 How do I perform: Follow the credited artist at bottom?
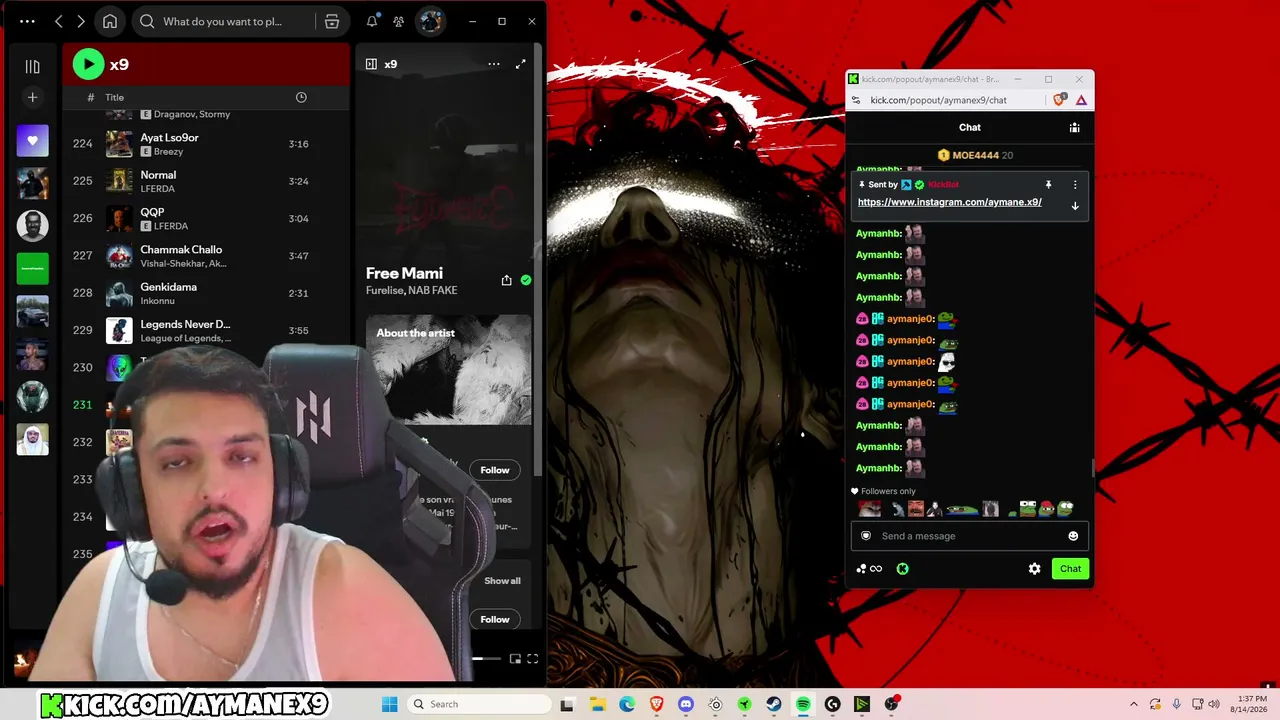pyautogui.click(x=494, y=619)
